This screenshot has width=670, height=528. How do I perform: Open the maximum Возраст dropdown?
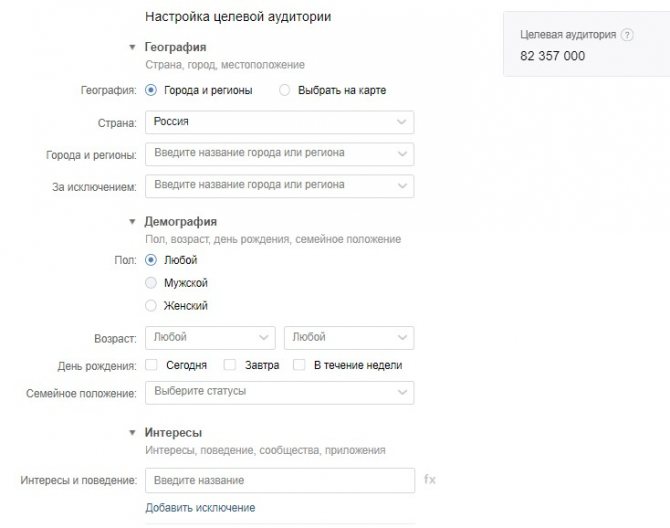coord(349,337)
